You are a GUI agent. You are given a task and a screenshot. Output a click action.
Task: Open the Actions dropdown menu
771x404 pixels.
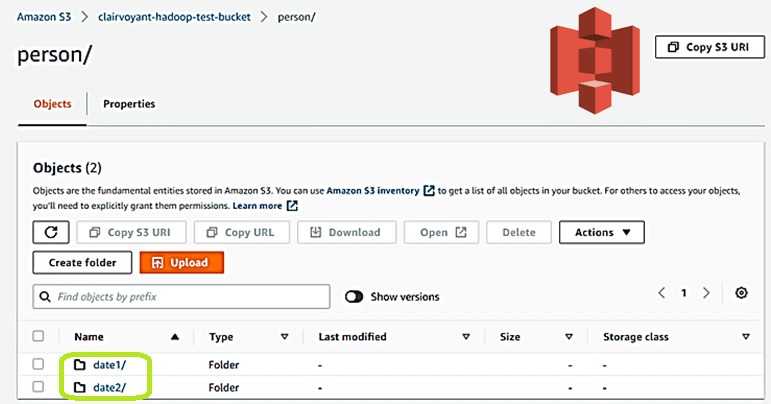(602, 232)
